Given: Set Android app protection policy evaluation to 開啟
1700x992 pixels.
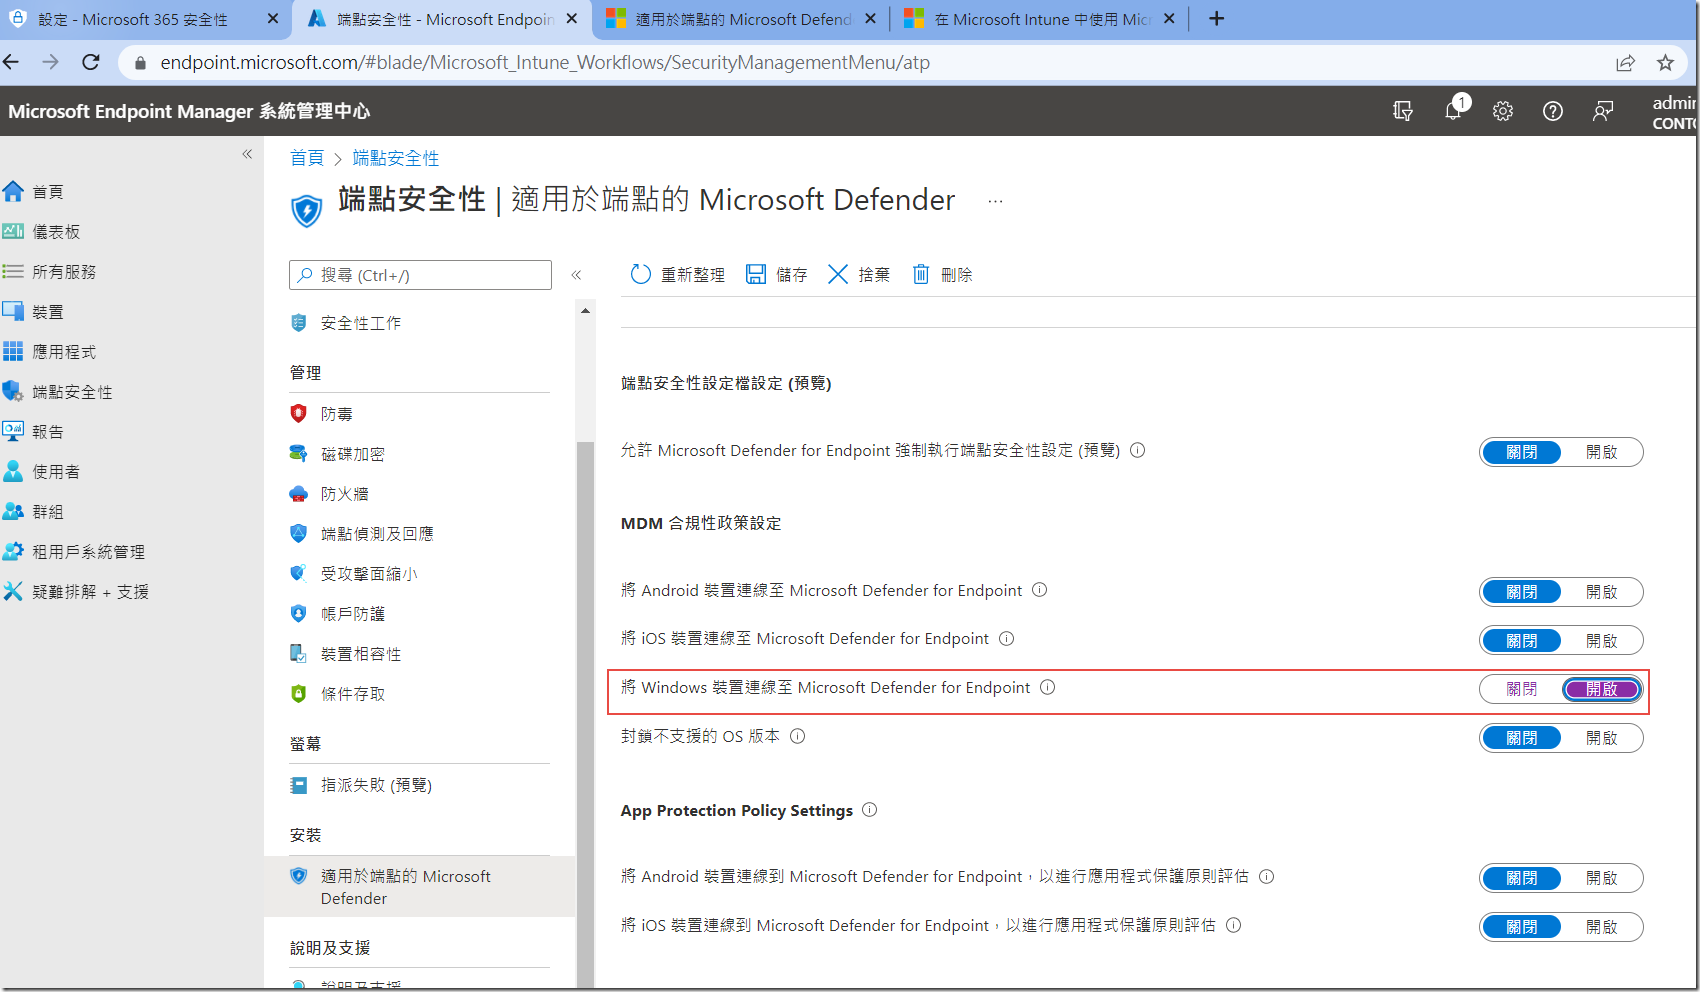Looking at the screenshot, I should coord(1602,878).
